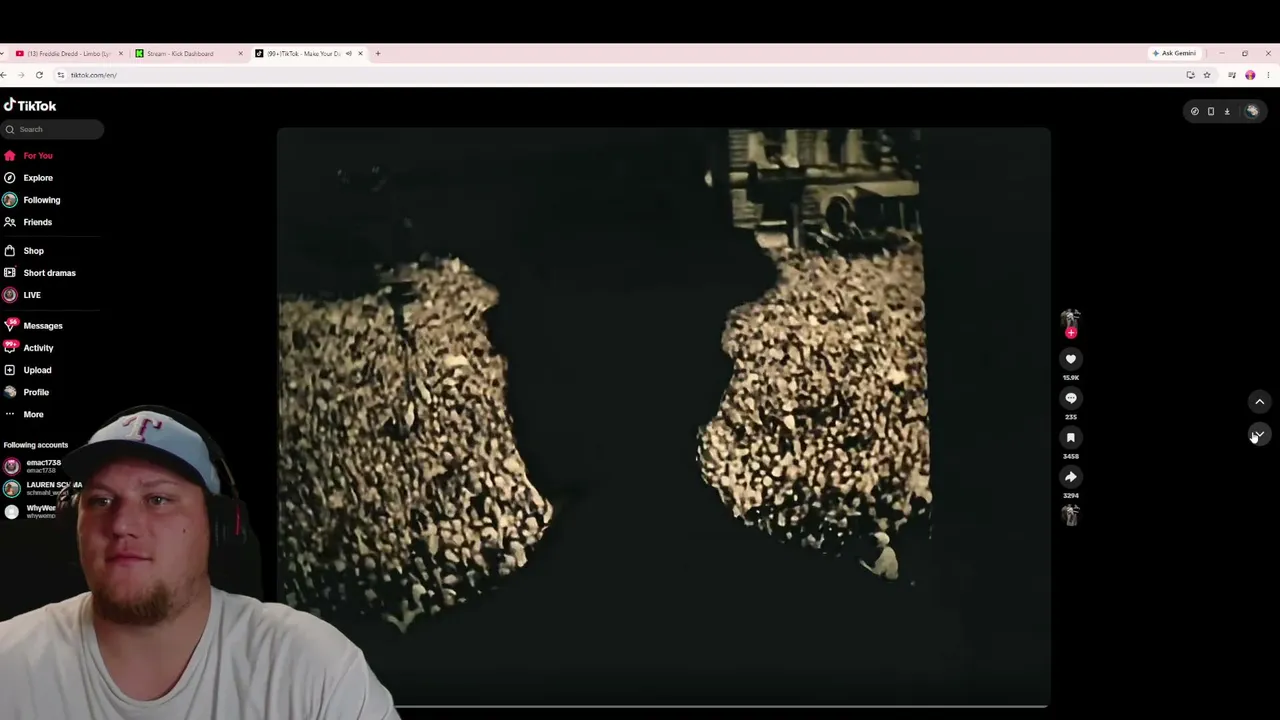Open the Chrome three-dot menu

click(x=1268, y=75)
